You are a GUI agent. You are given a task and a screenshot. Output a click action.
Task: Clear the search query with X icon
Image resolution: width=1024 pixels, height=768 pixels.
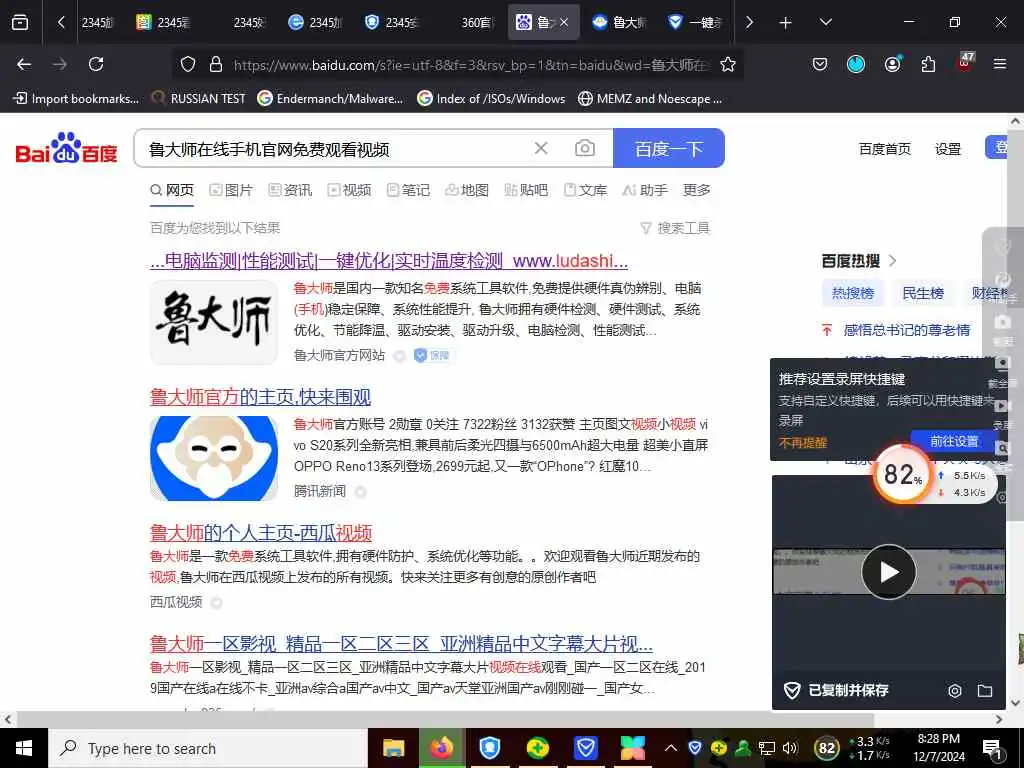coord(541,148)
